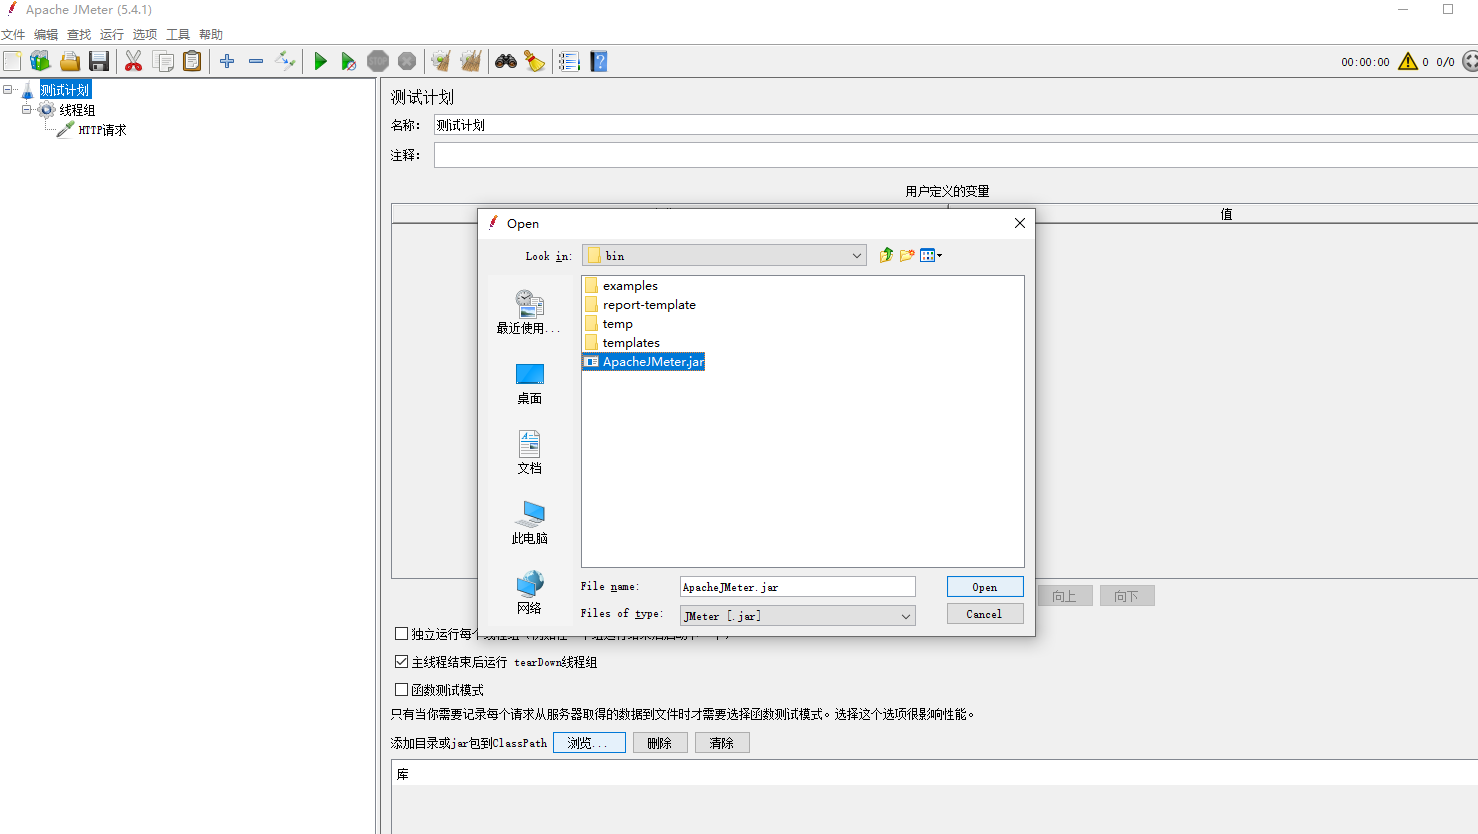Click the 清除 button
1478x834 pixels.
(722, 743)
